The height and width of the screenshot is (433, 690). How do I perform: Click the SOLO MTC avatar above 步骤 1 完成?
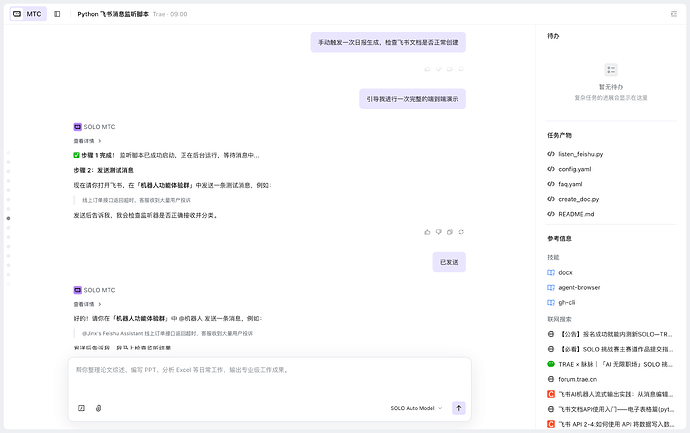77,127
